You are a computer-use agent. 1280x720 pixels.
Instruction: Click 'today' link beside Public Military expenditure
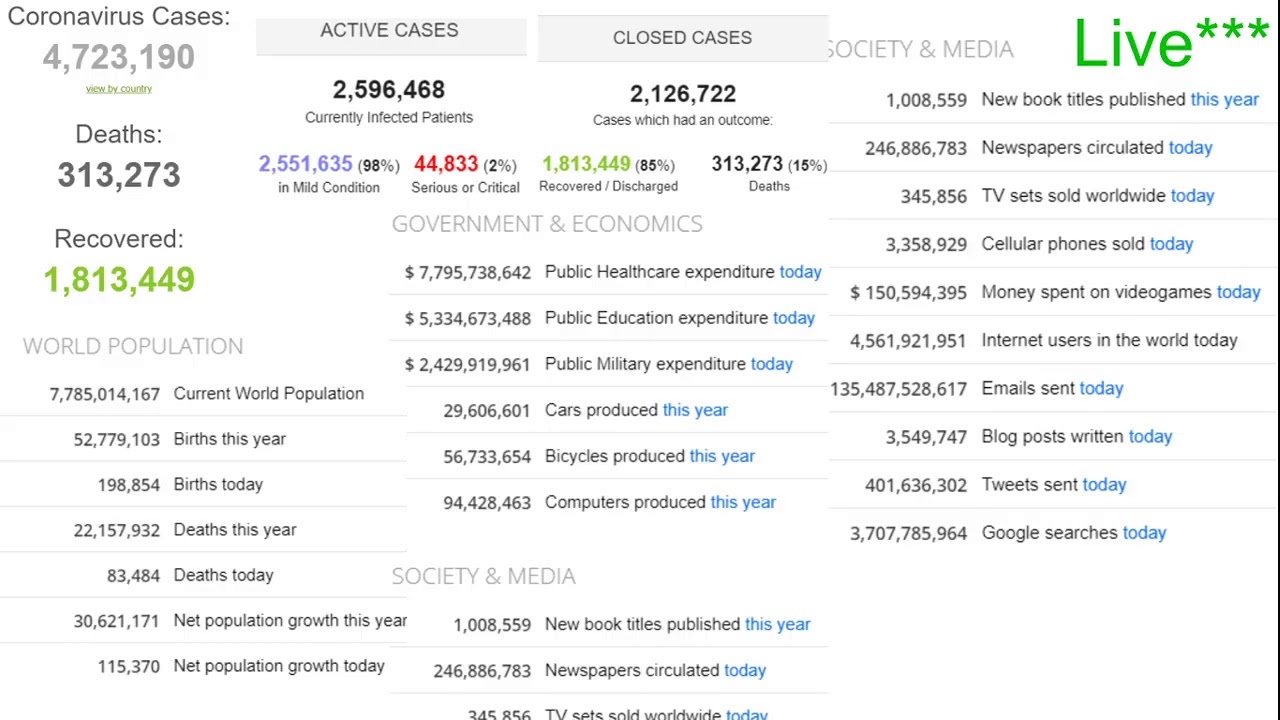point(772,364)
